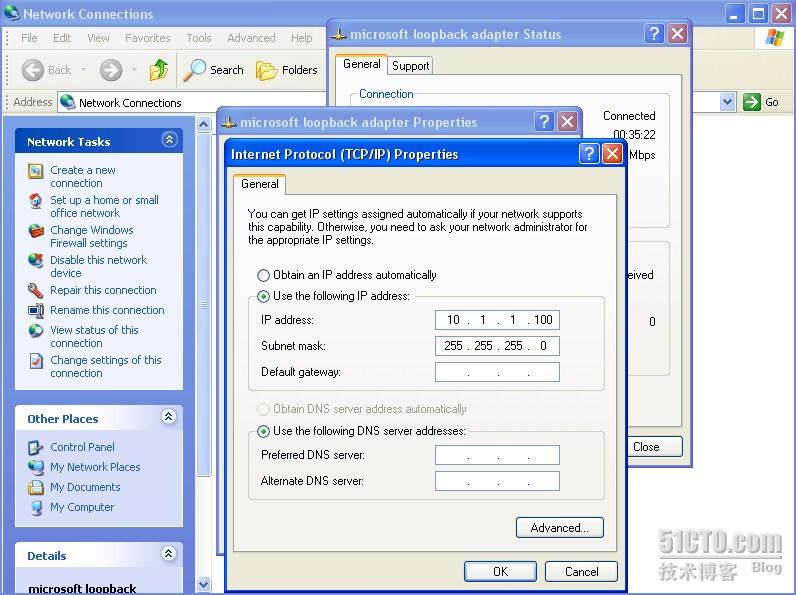Click the Alternate DNS server field
The height and width of the screenshot is (595, 796).
coord(497,481)
